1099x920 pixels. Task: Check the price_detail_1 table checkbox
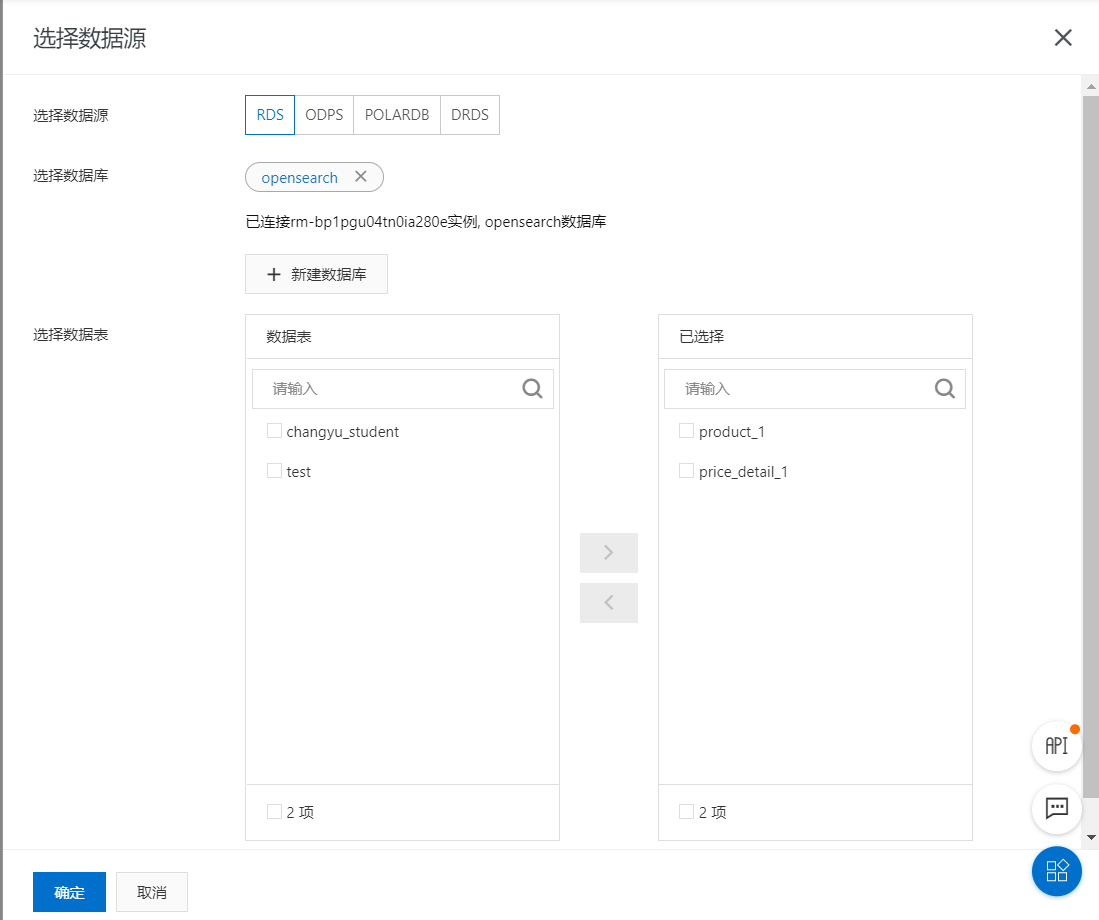click(x=686, y=471)
